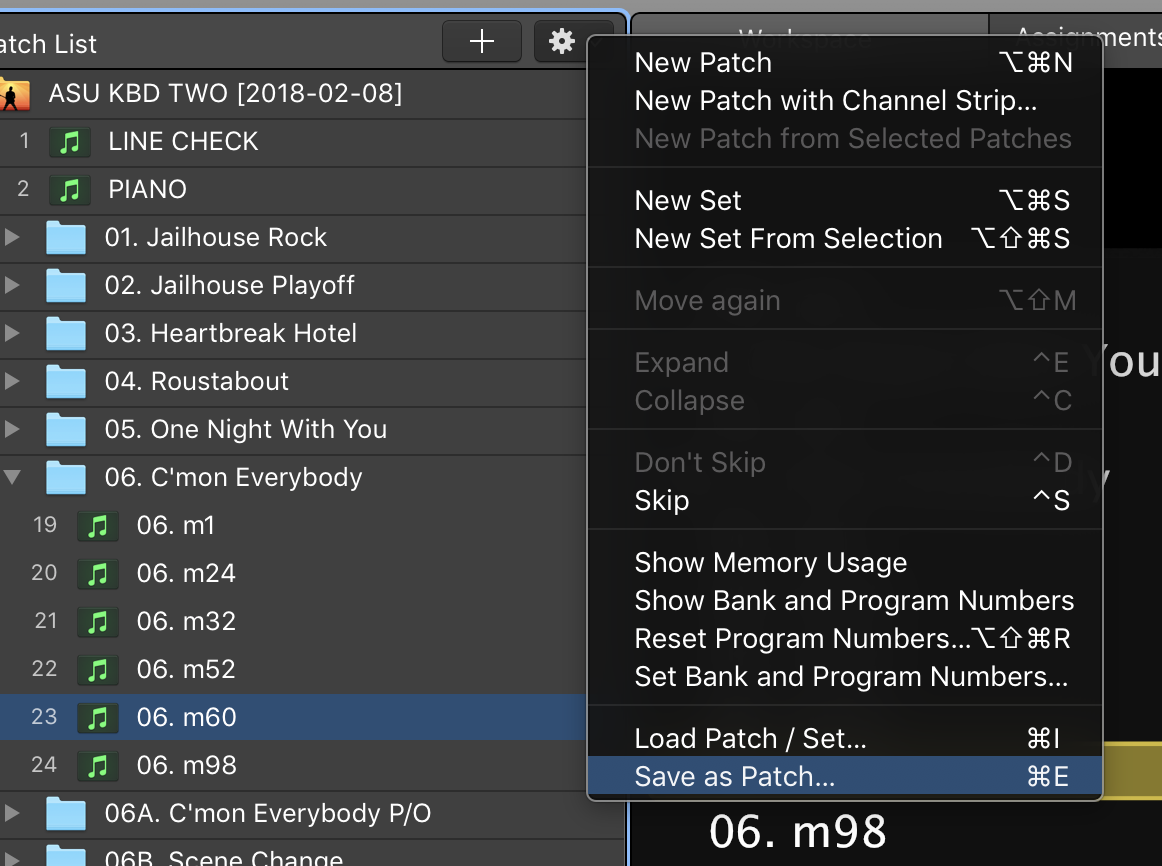Click the PIANO patch music note icon

(x=70, y=190)
